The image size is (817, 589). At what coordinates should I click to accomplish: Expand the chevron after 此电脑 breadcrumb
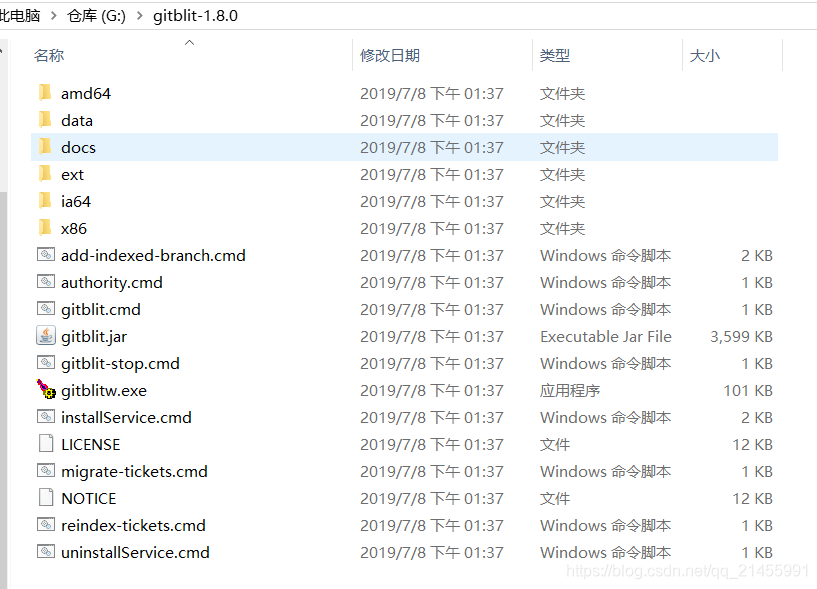click(54, 16)
